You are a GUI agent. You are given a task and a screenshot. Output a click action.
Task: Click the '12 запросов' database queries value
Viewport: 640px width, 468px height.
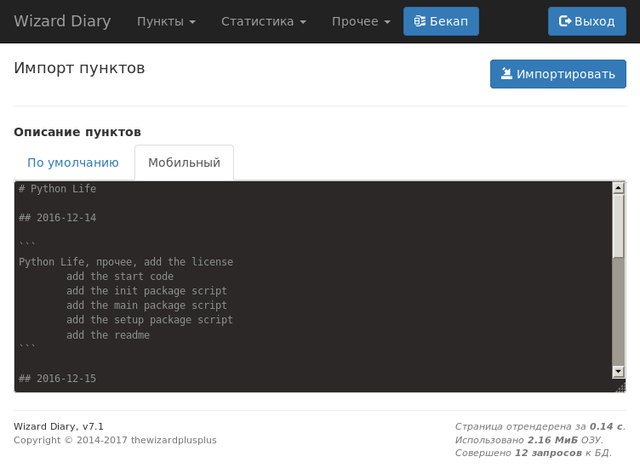click(x=548, y=453)
